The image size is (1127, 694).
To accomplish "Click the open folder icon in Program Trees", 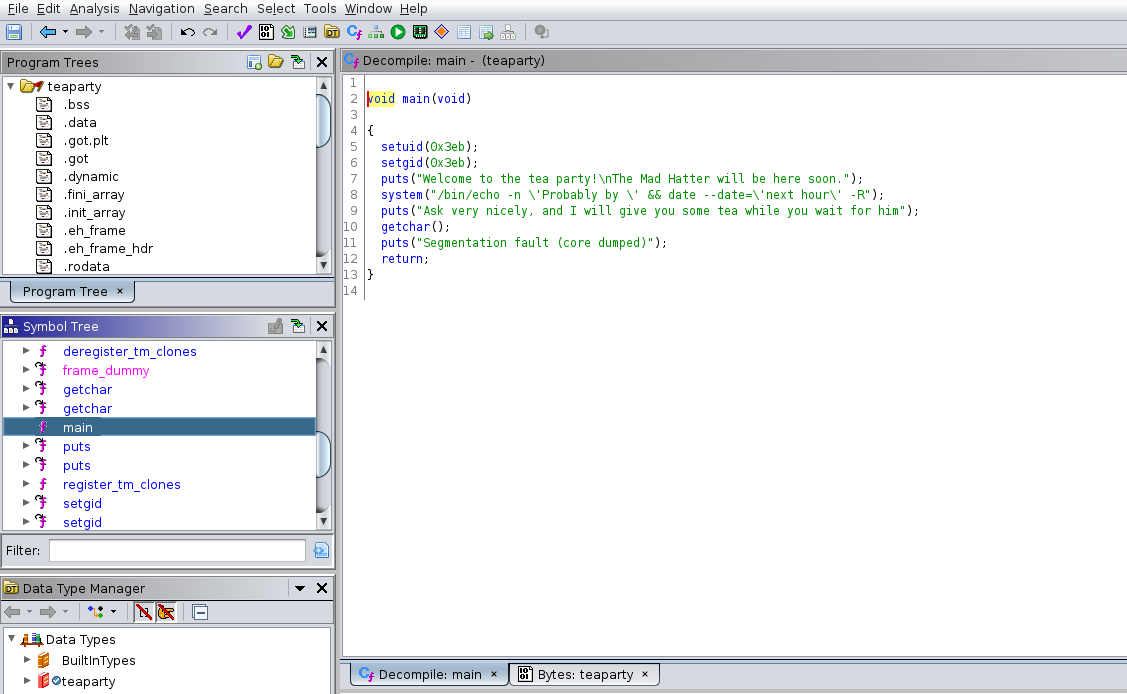I will [x=276, y=62].
